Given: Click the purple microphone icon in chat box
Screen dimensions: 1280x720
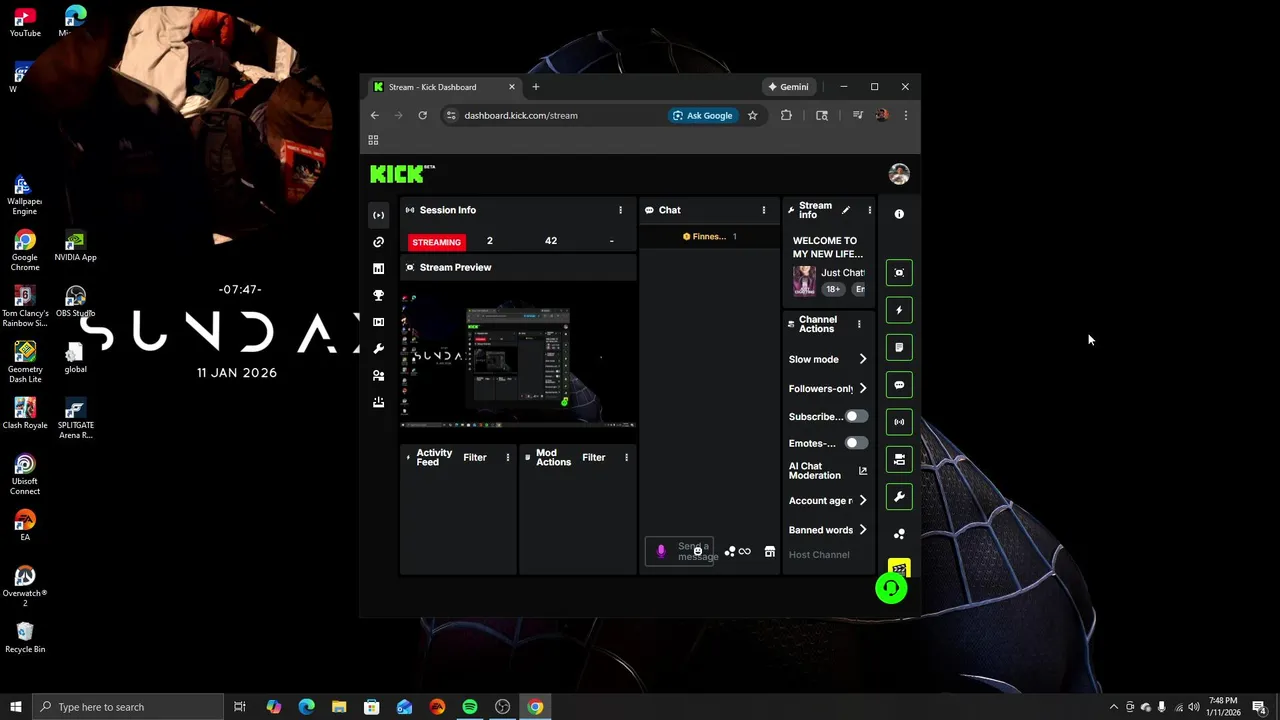Looking at the screenshot, I should coord(660,551).
